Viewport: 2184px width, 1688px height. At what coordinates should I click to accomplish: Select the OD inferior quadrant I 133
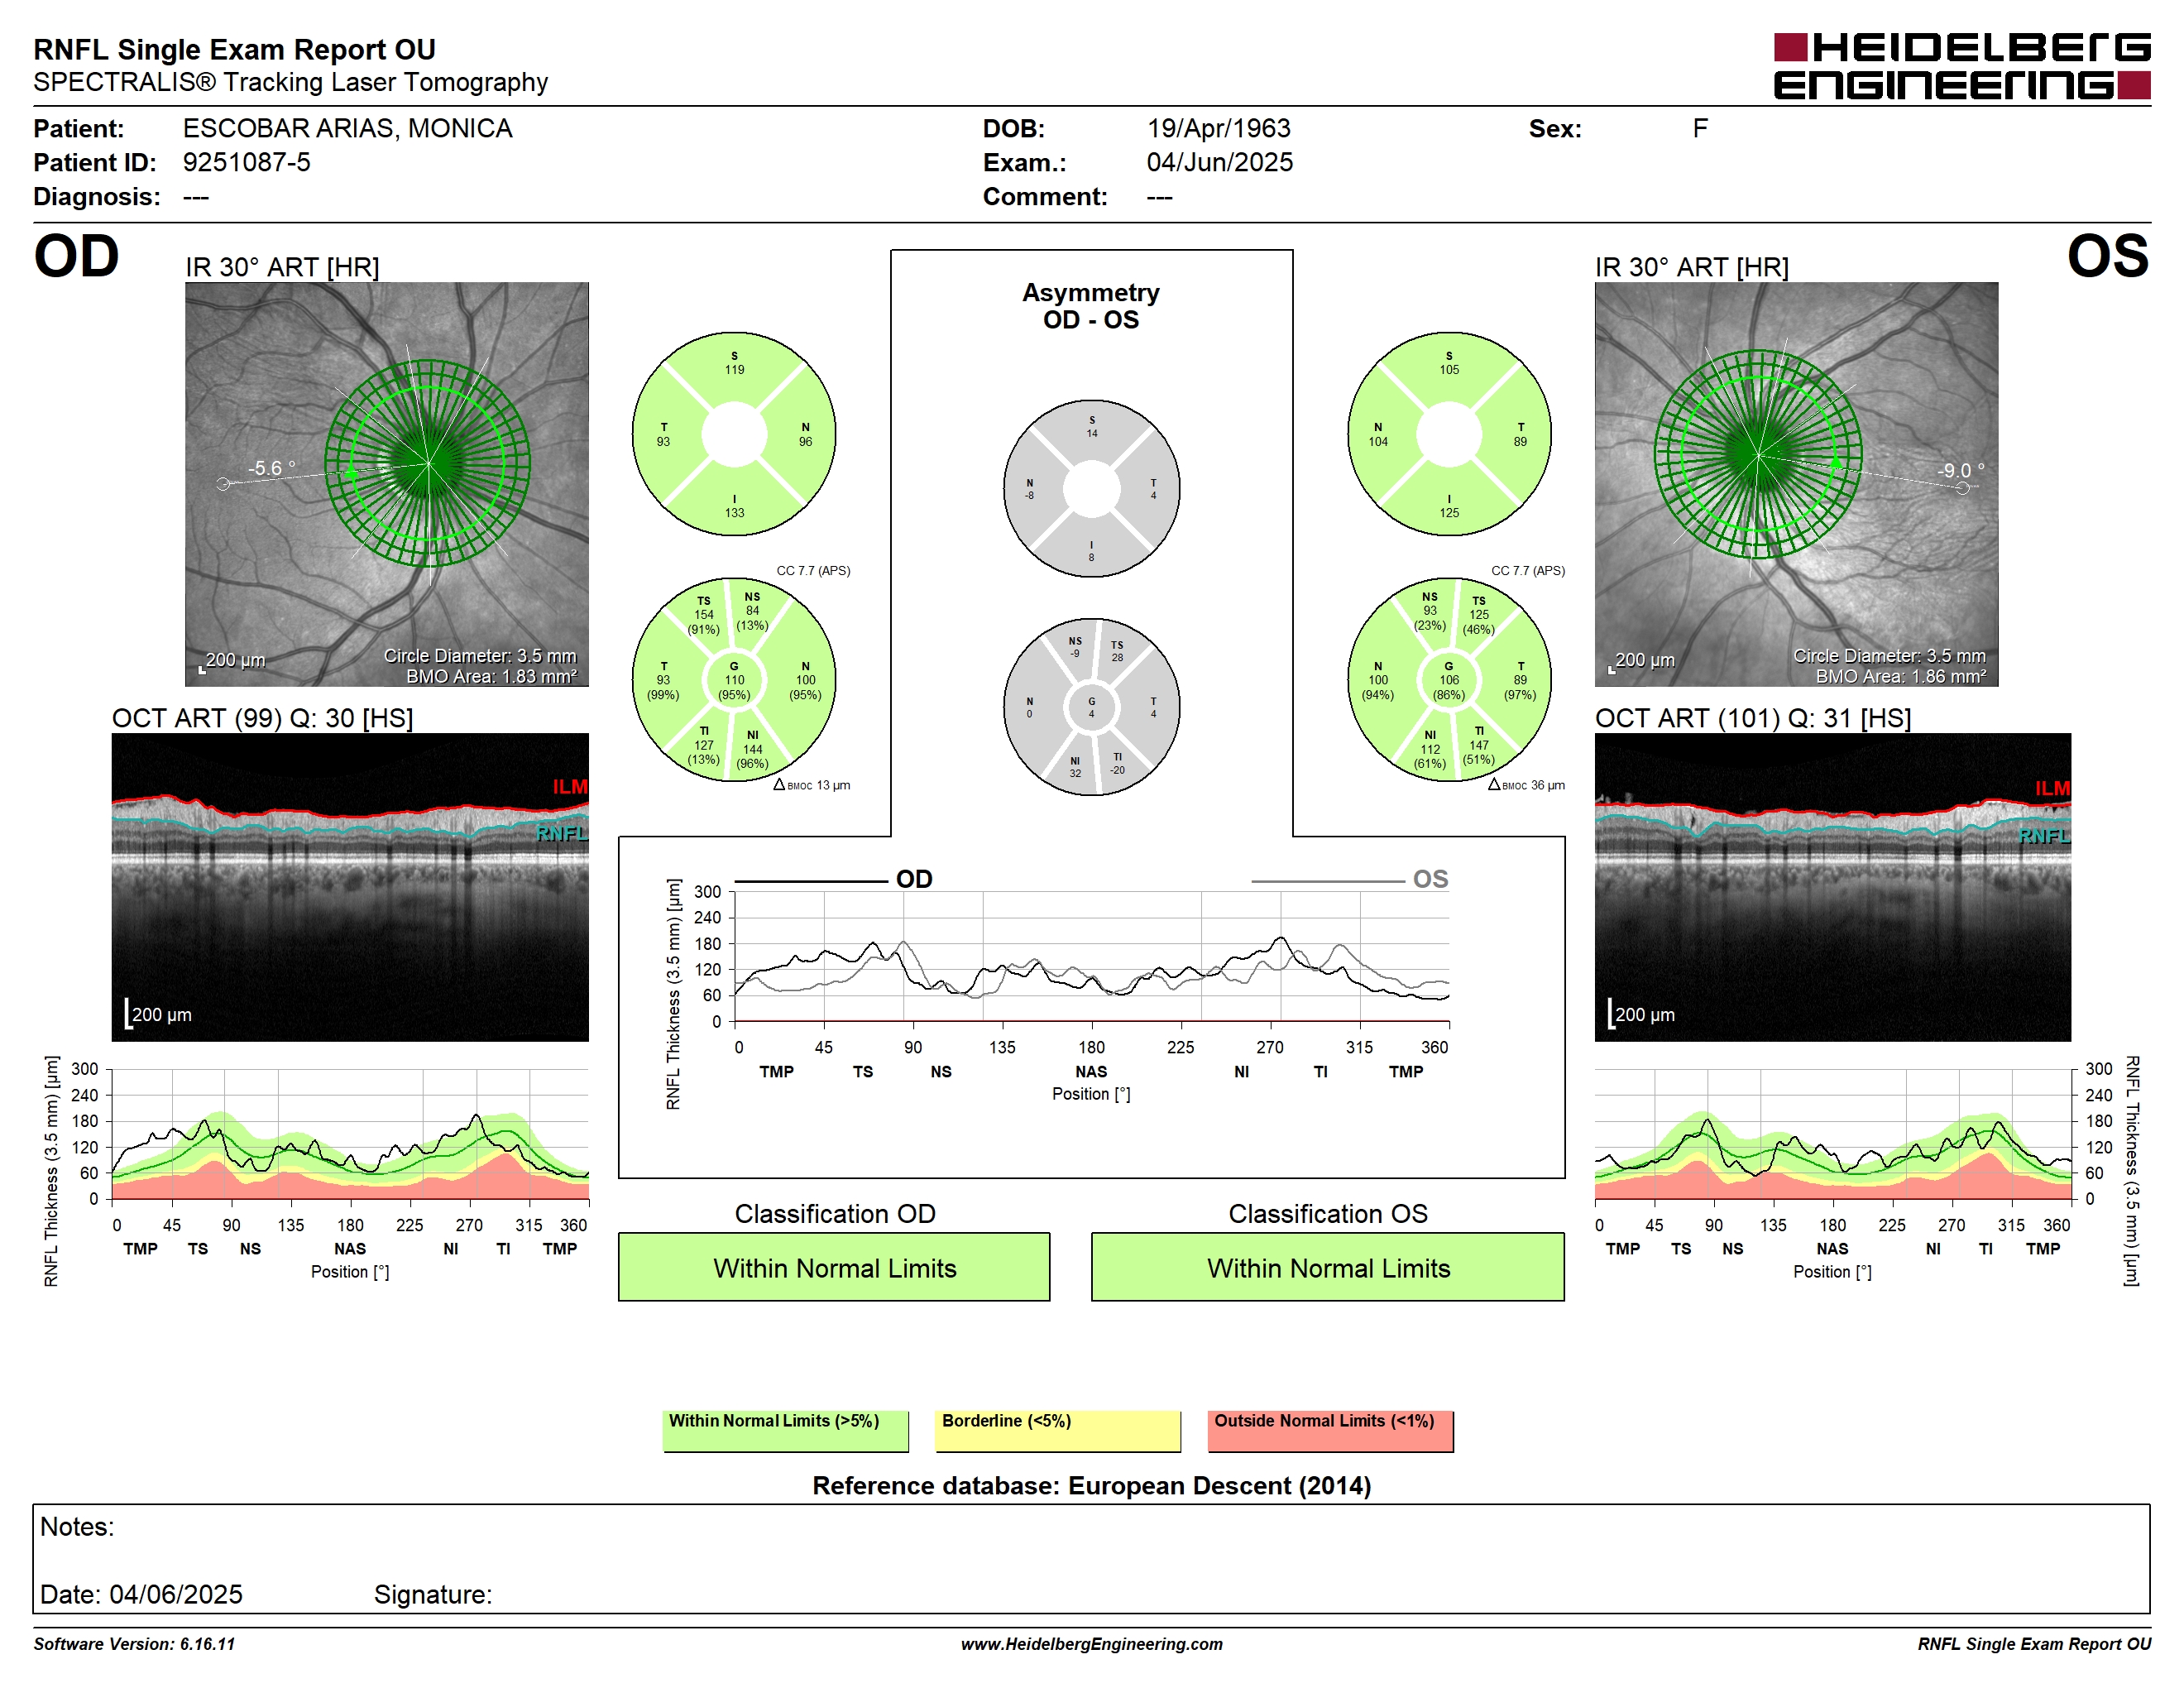(734, 506)
